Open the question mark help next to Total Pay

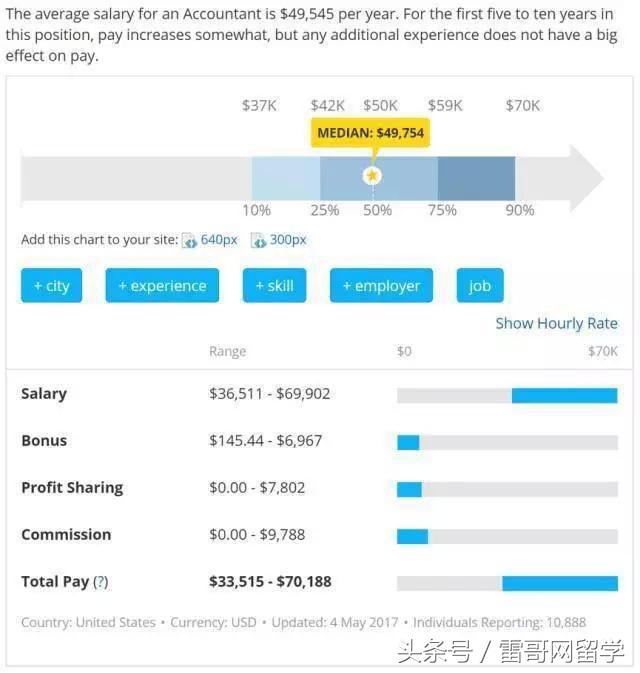(100, 582)
